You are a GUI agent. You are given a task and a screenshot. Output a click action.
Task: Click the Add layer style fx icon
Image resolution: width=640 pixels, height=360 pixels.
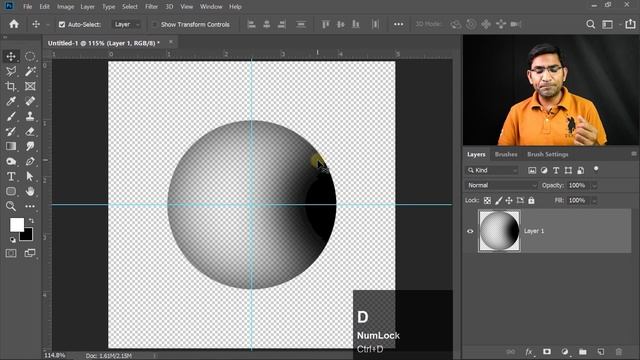[x=529, y=351]
